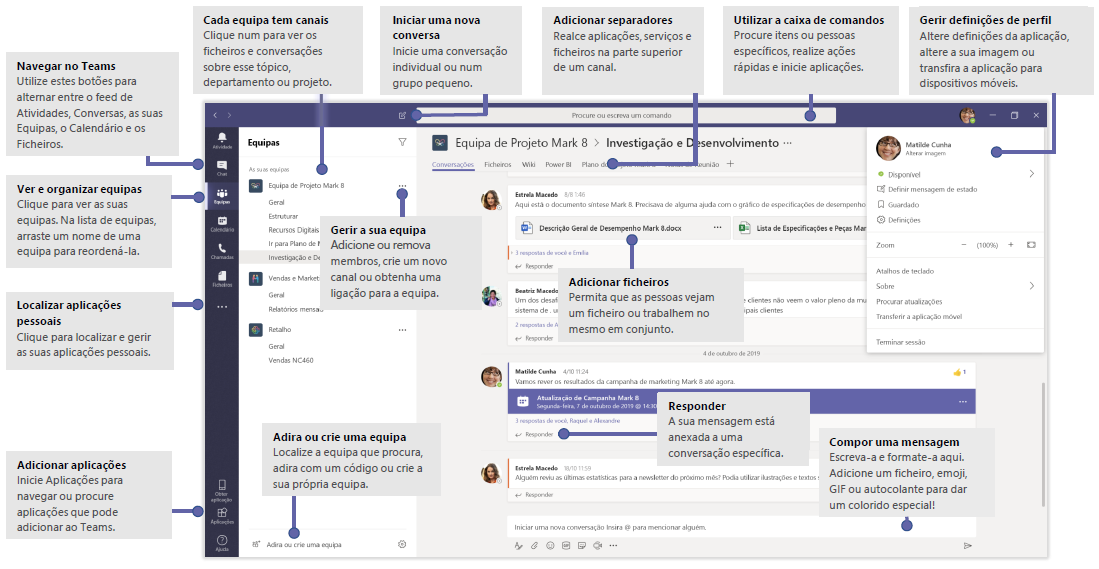The width and height of the screenshot is (1099, 569).
Task: Select Estruturar channel
Action: 283,217
